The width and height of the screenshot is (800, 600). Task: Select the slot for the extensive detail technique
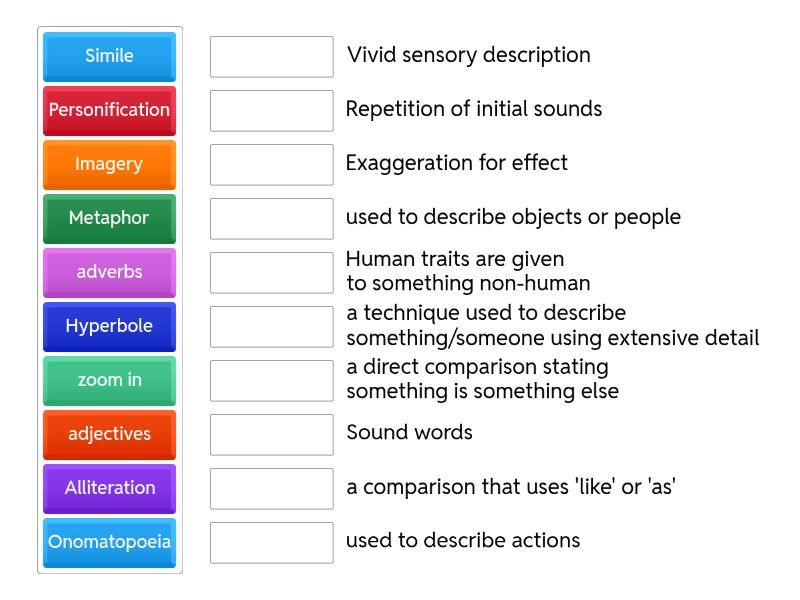(271, 326)
